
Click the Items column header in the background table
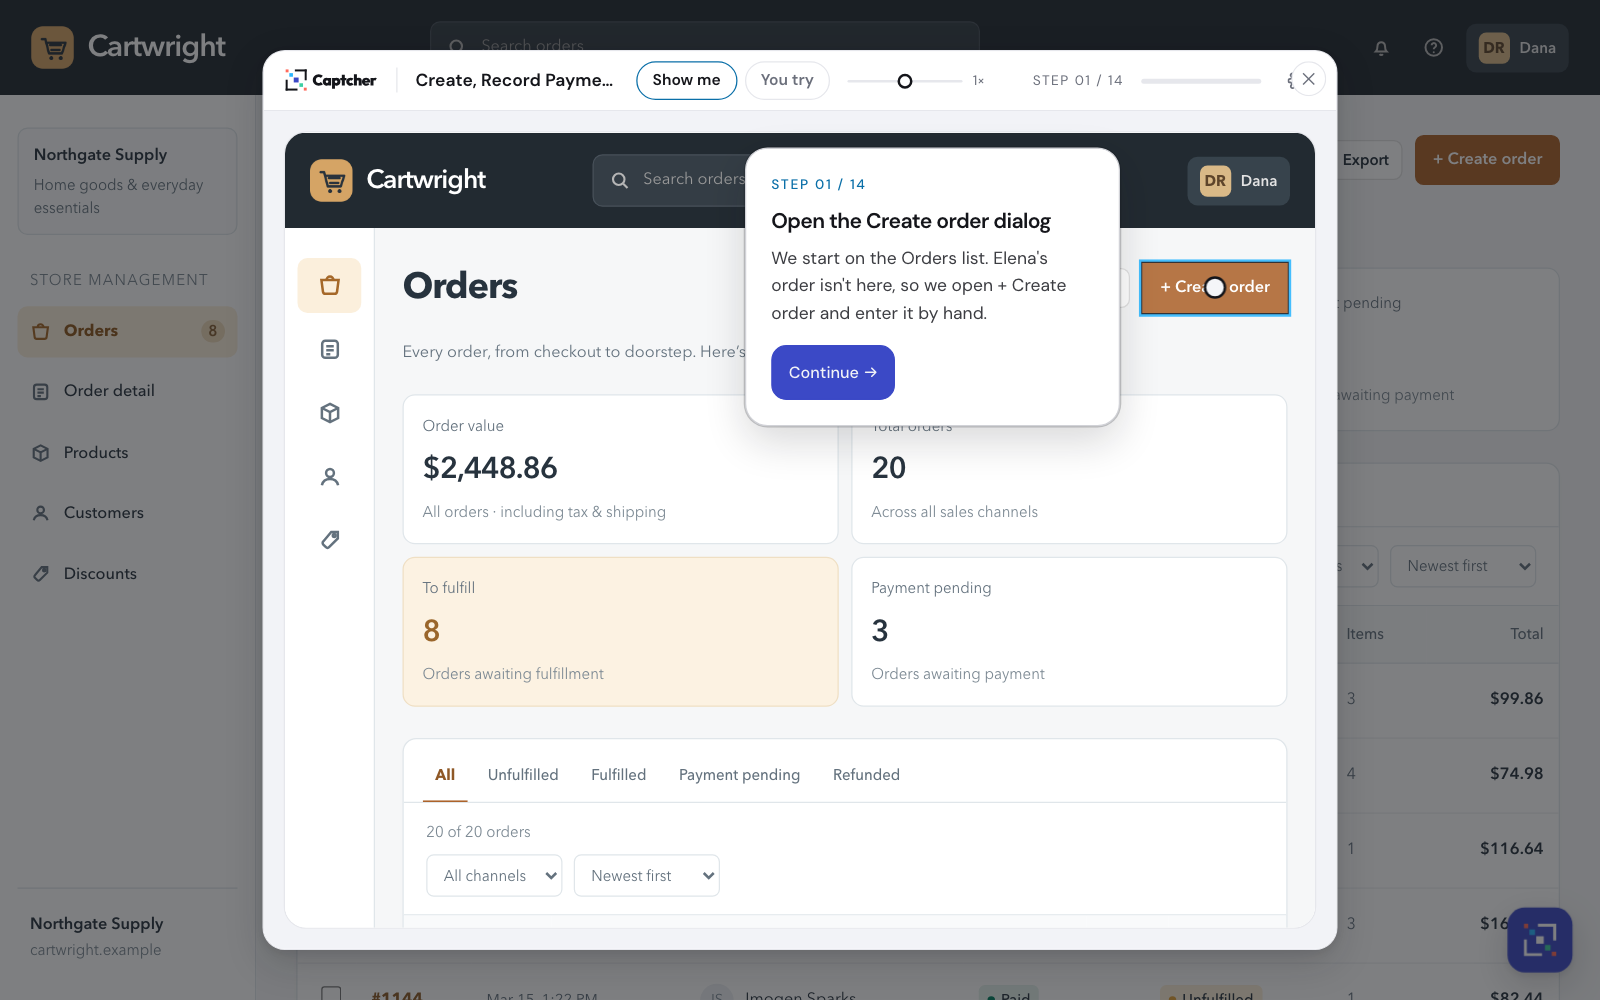(1365, 634)
